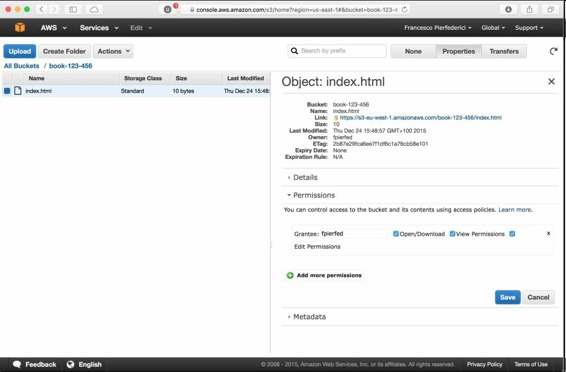Image resolution: width=566 pixels, height=372 pixels.
Task: Click the Safari address bar URL
Action: [x=296, y=10]
